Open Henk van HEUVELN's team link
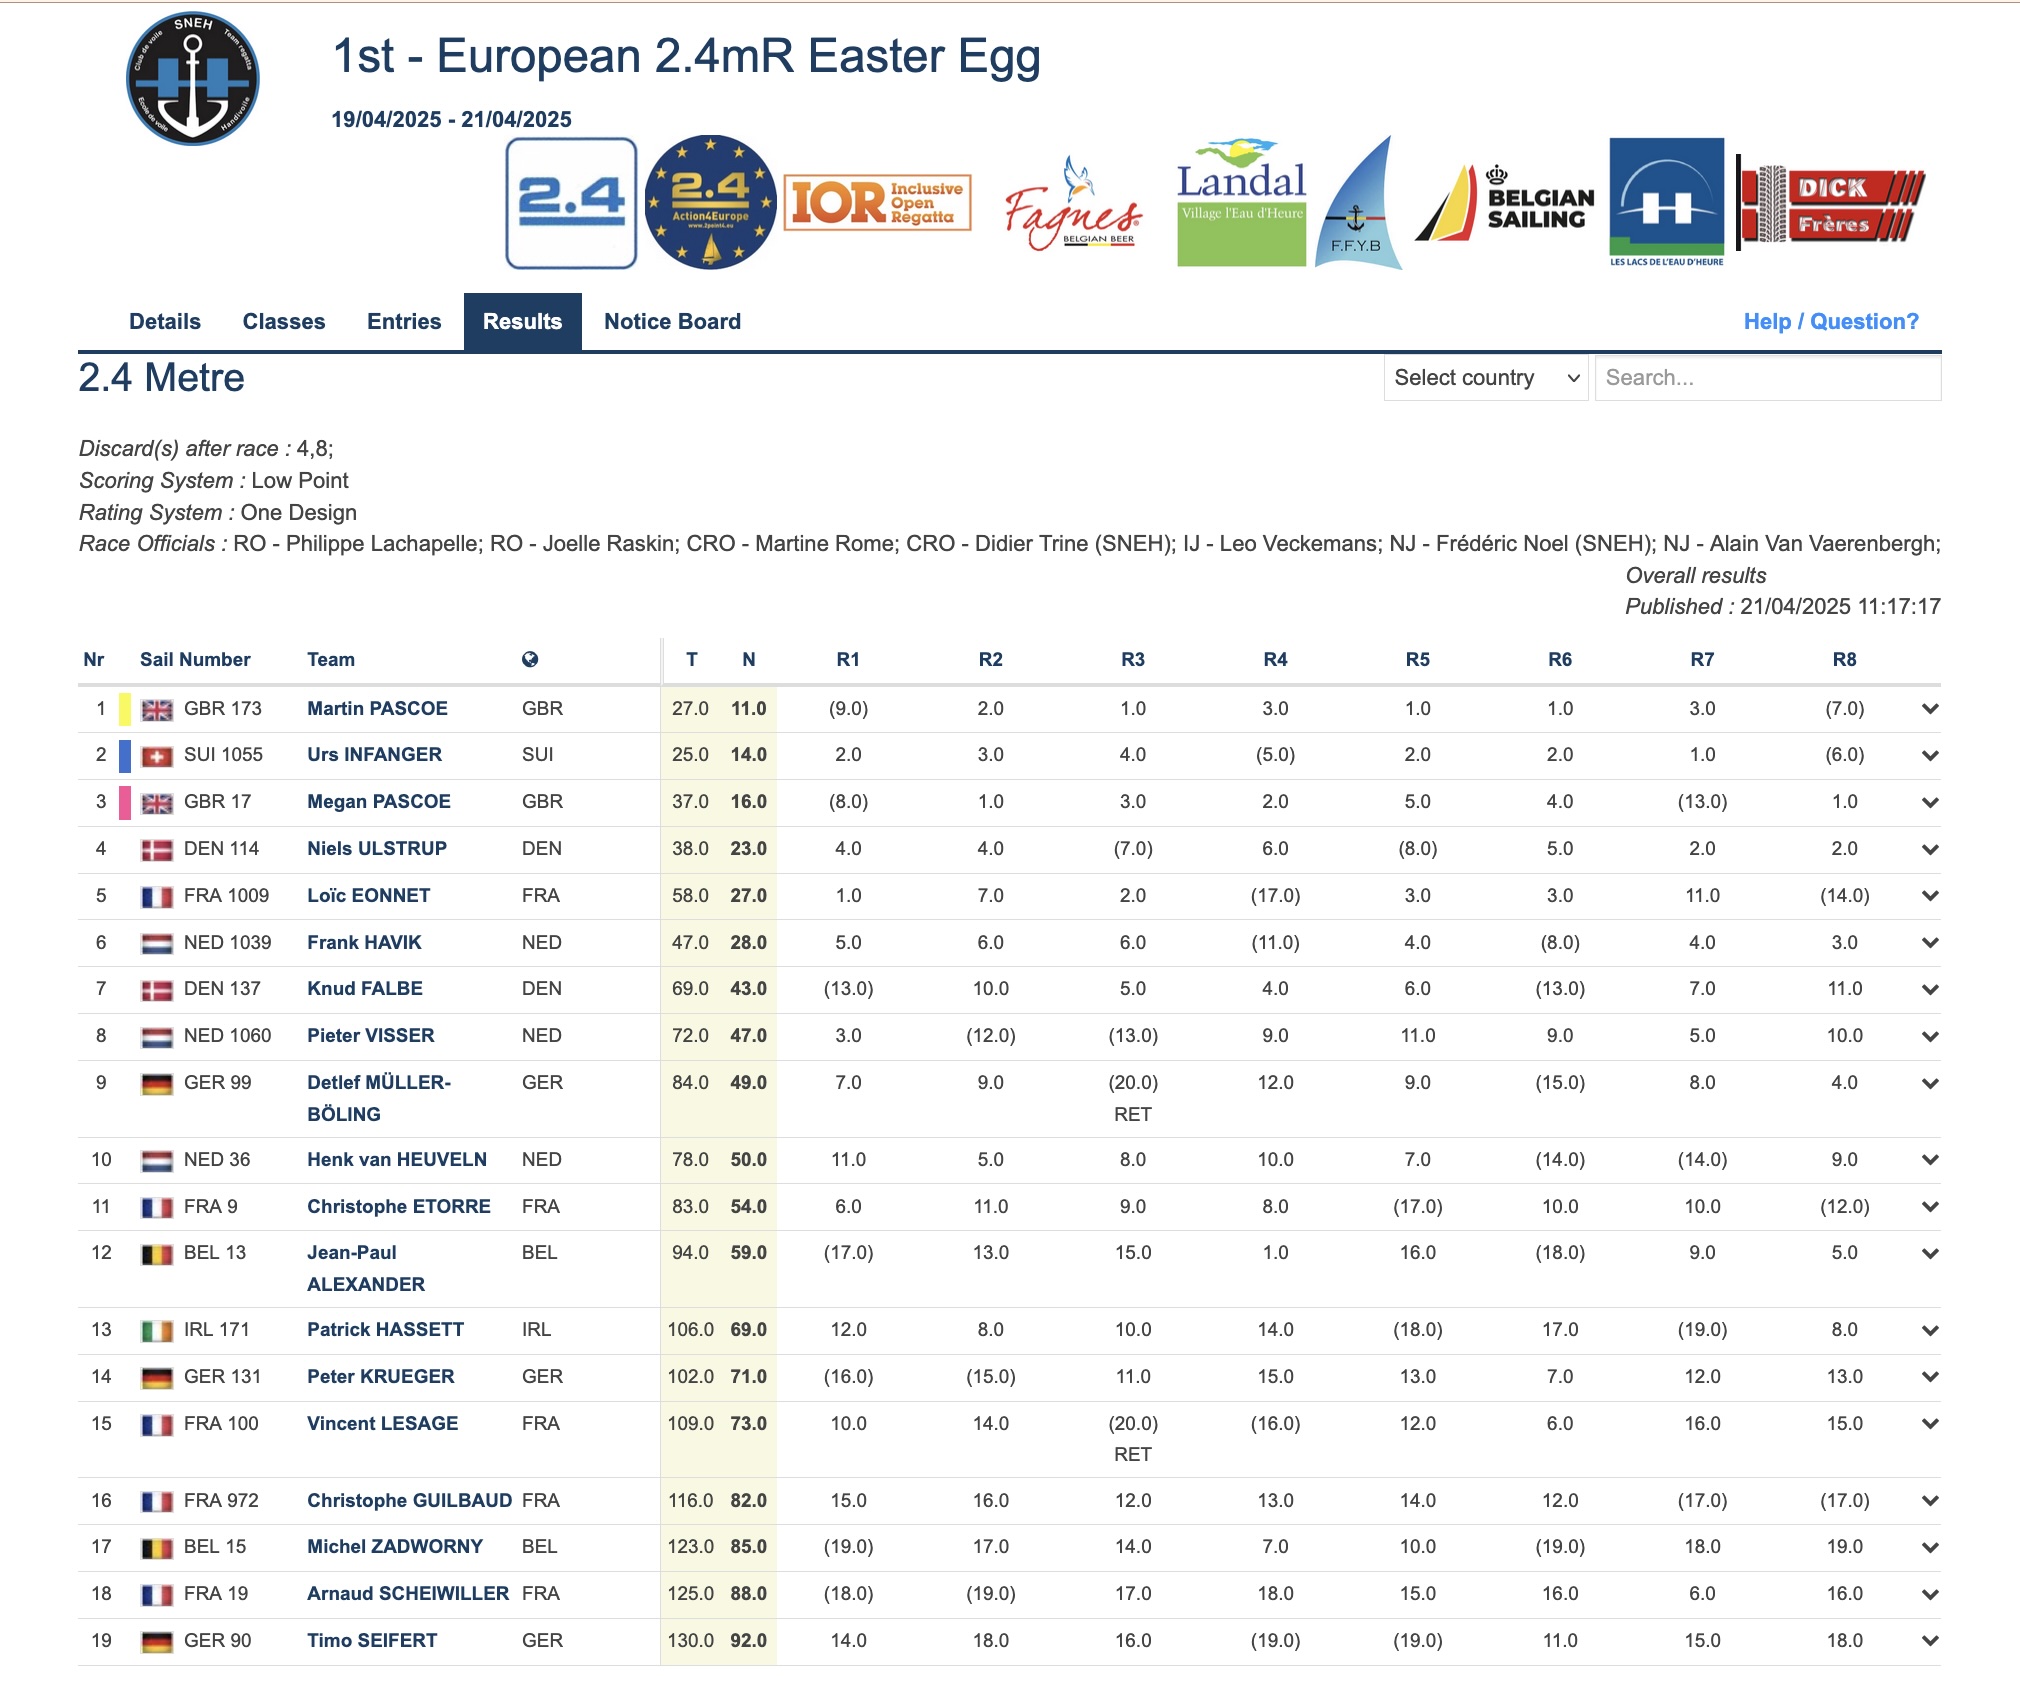The image size is (2020, 1686). [x=397, y=1159]
